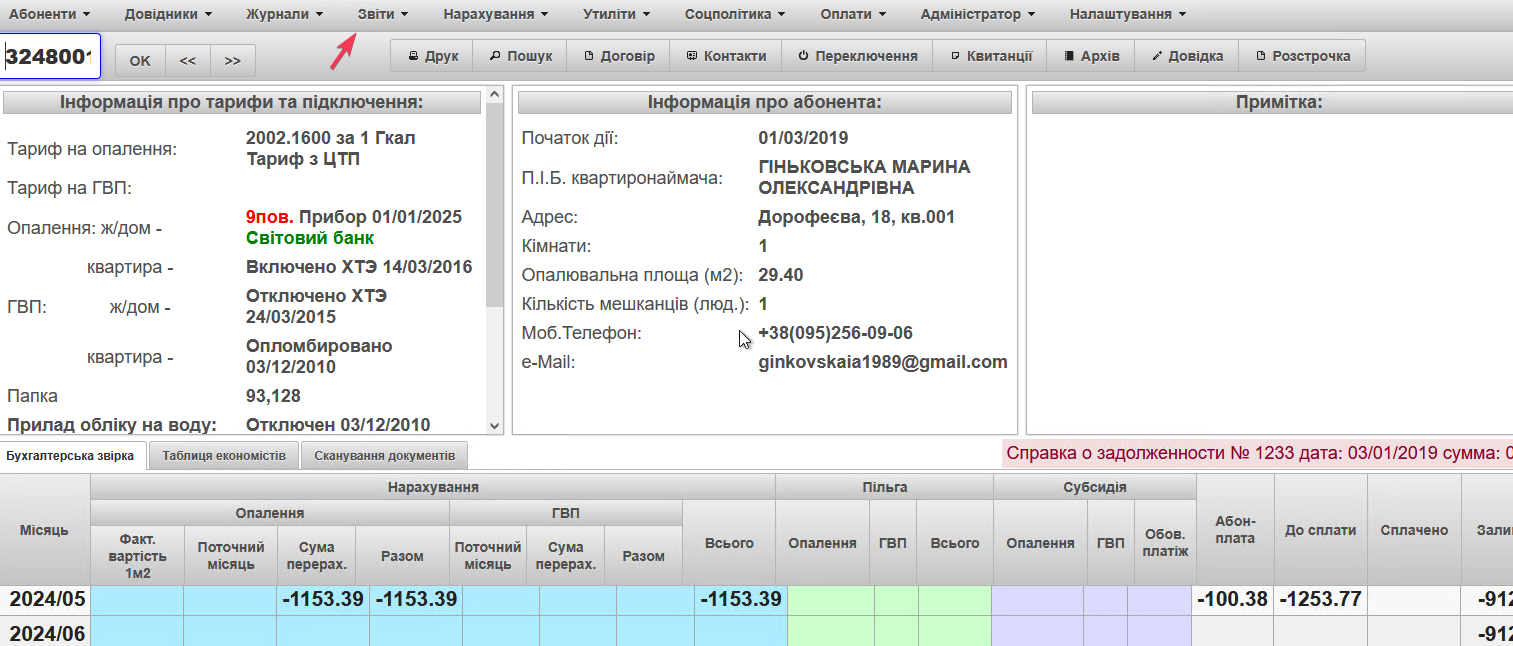
Task: Go to previous subscriber with << button
Action: click(188, 60)
